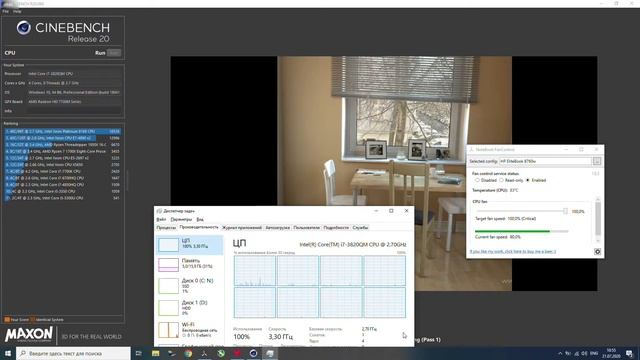Click the Windows taskbar search box
The height and width of the screenshot is (360, 640).
[73, 353]
